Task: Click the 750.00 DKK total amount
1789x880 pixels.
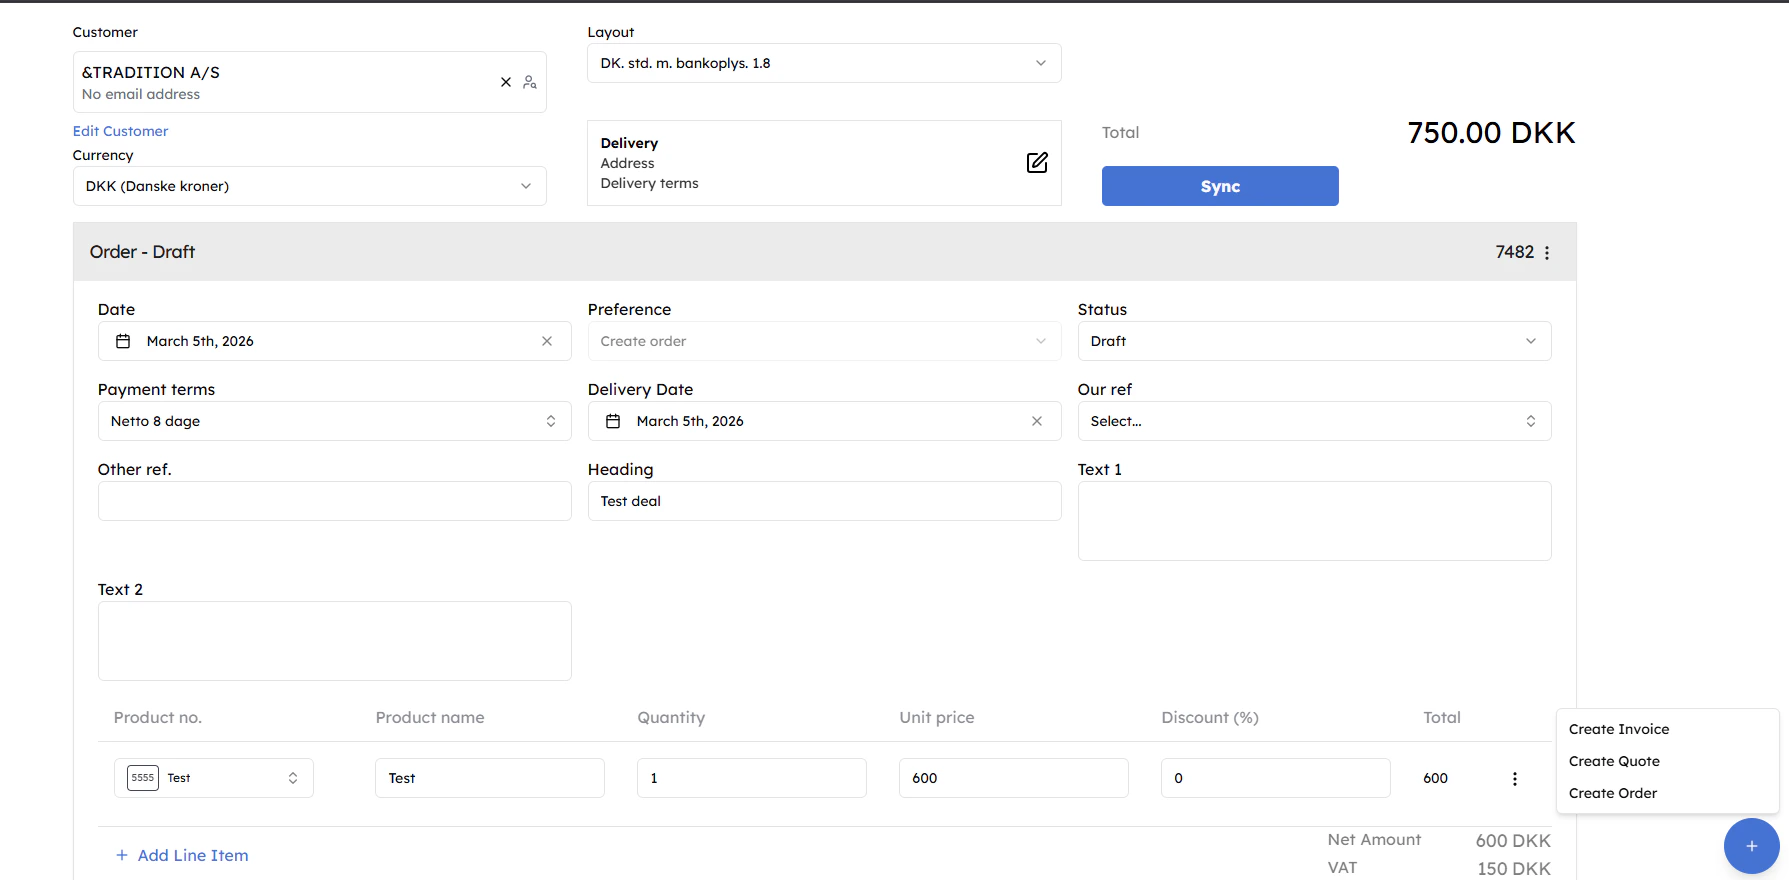Action: 1491,133
